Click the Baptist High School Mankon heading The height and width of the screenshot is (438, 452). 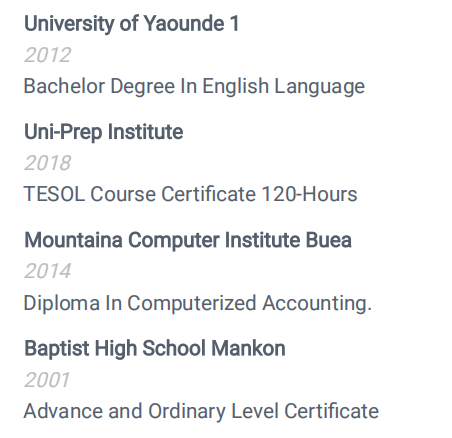click(x=154, y=349)
